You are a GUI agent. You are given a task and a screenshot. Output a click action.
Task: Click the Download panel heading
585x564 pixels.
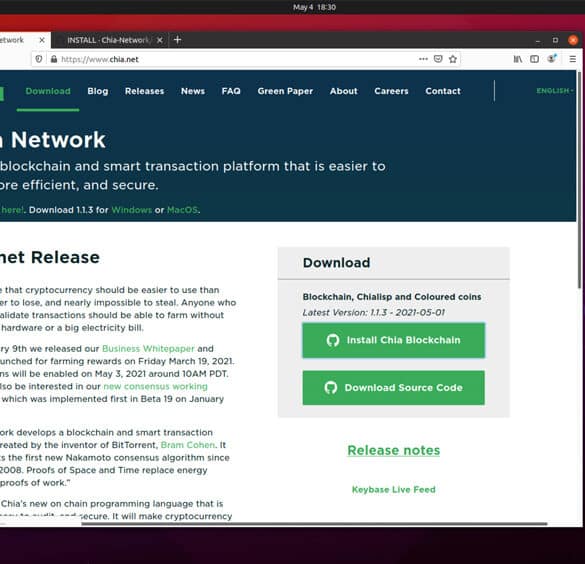(337, 263)
